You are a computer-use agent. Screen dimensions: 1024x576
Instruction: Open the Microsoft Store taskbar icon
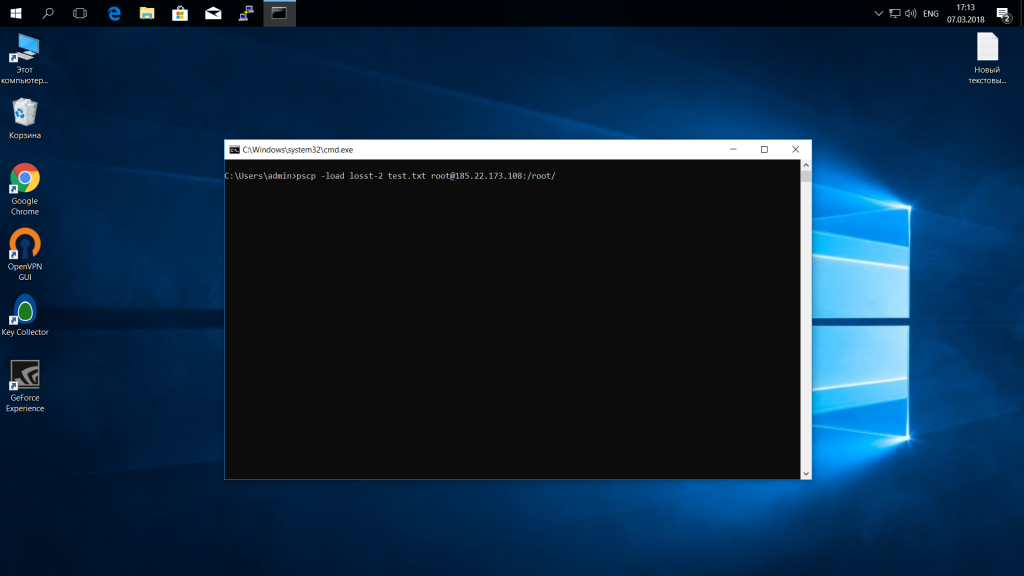point(180,13)
